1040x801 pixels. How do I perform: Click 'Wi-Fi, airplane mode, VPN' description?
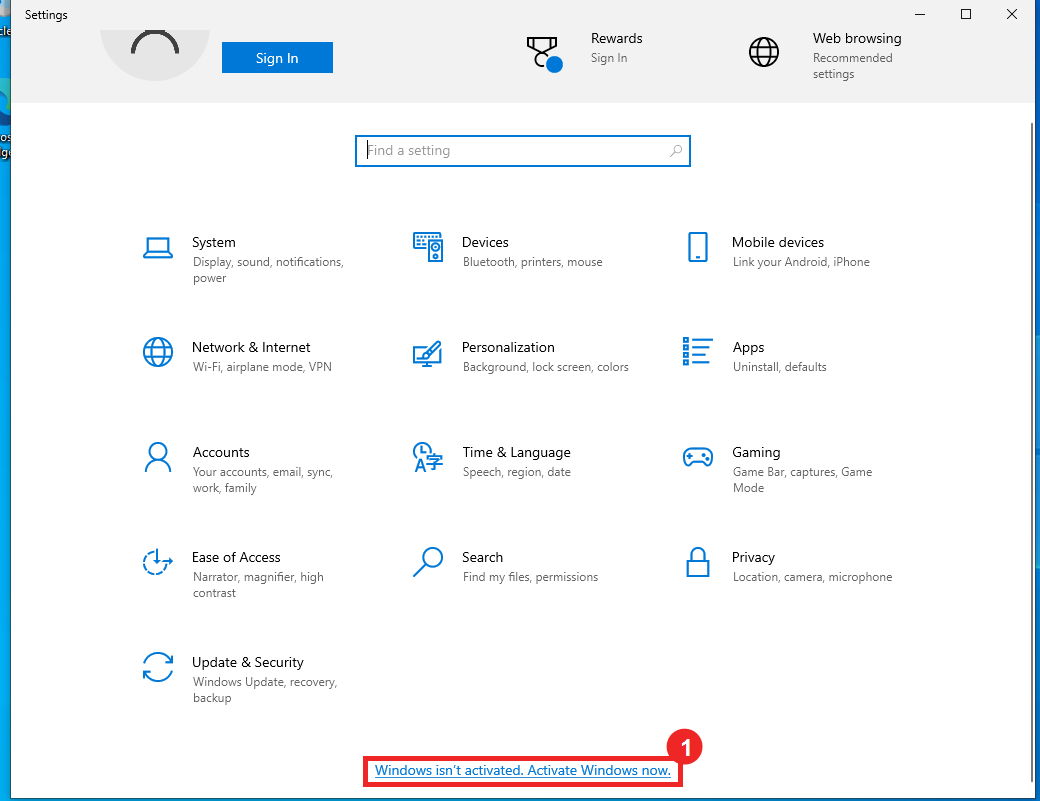262,367
